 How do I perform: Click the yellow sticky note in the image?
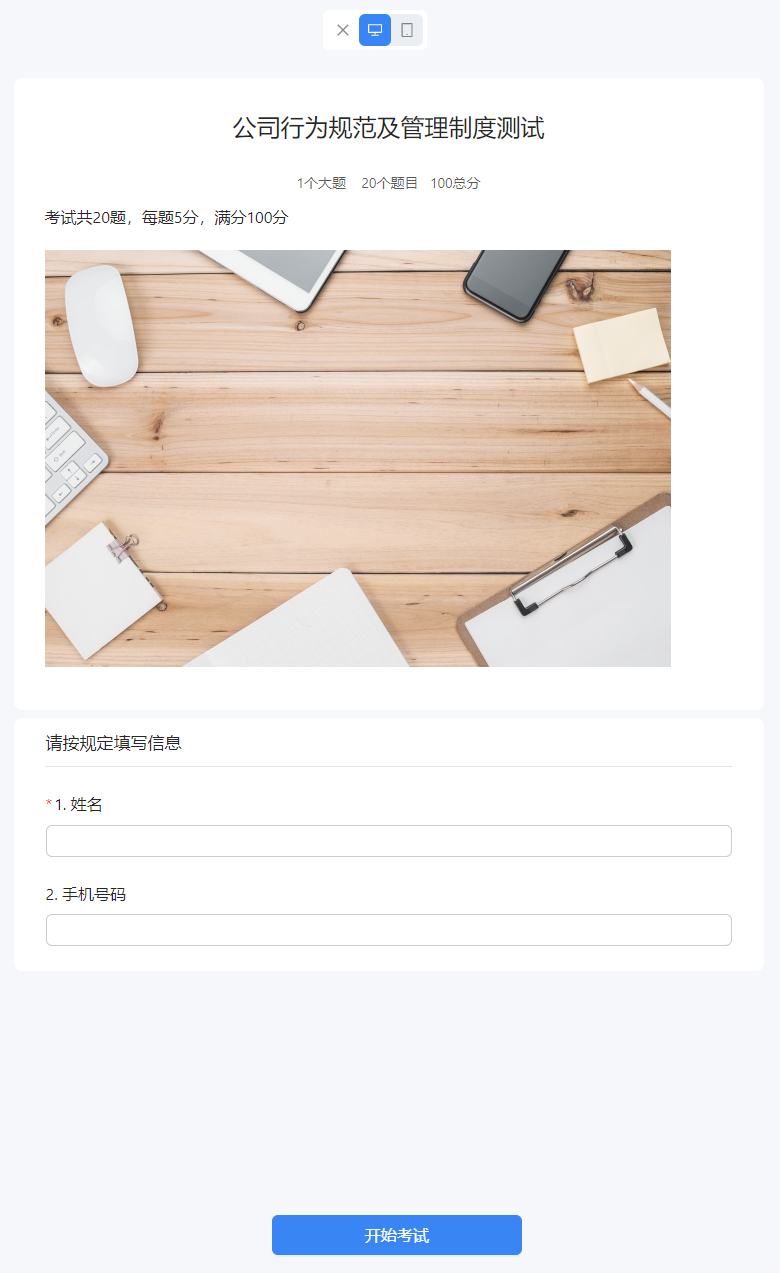(622, 345)
